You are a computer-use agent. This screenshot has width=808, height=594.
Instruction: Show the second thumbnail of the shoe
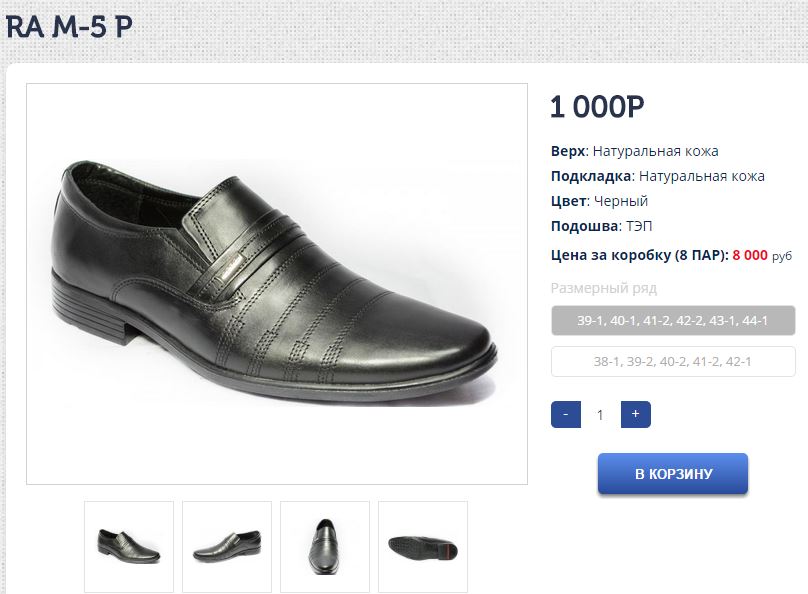coord(227,546)
